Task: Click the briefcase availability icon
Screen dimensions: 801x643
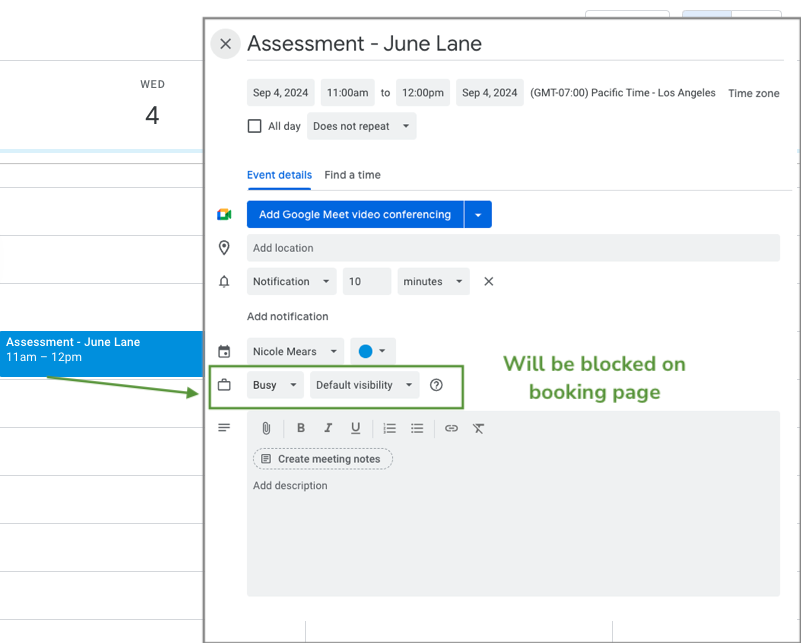Action: [x=224, y=385]
